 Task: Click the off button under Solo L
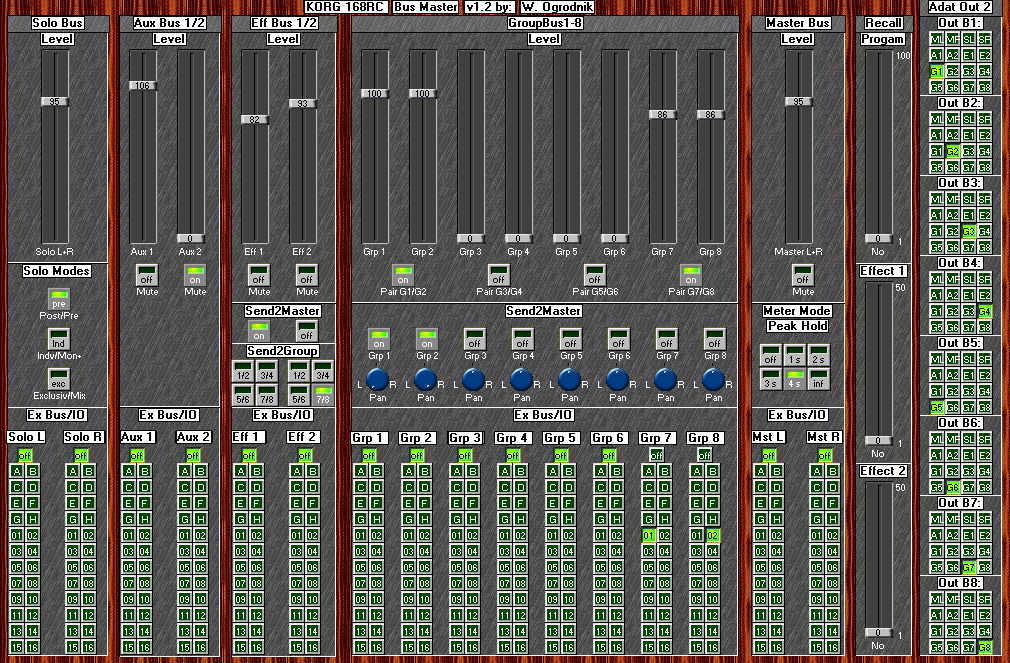coord(24,456)
